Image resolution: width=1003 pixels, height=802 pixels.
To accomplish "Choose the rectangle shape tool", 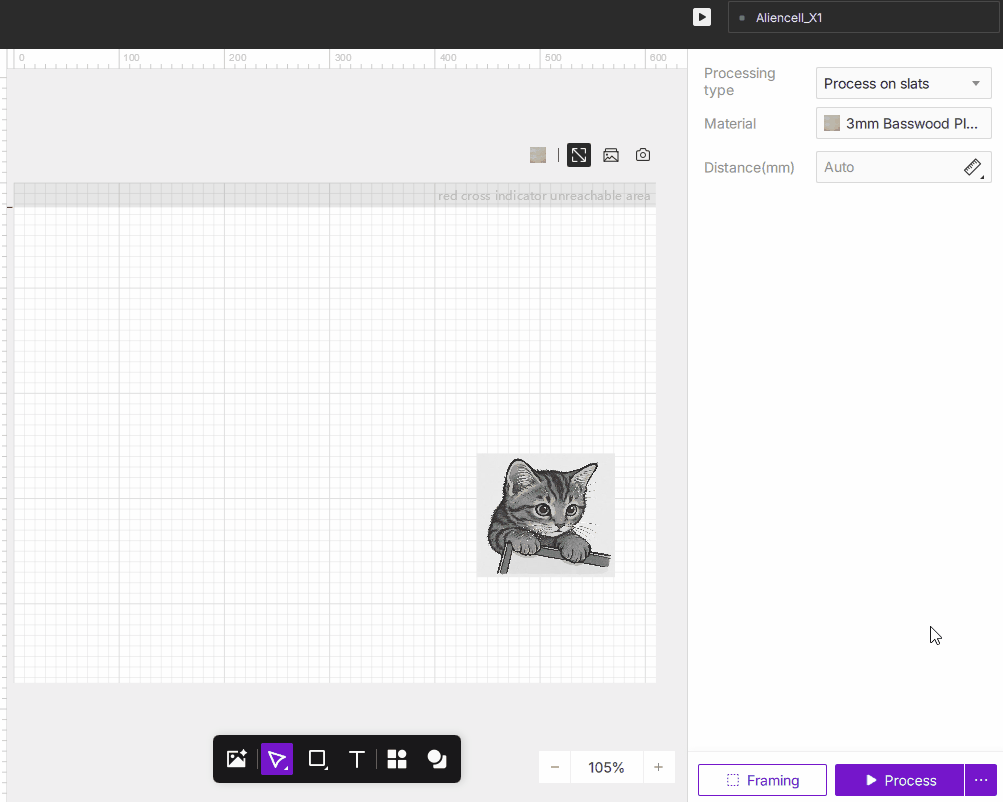I will pyautogui.click(x=317, y=759).
